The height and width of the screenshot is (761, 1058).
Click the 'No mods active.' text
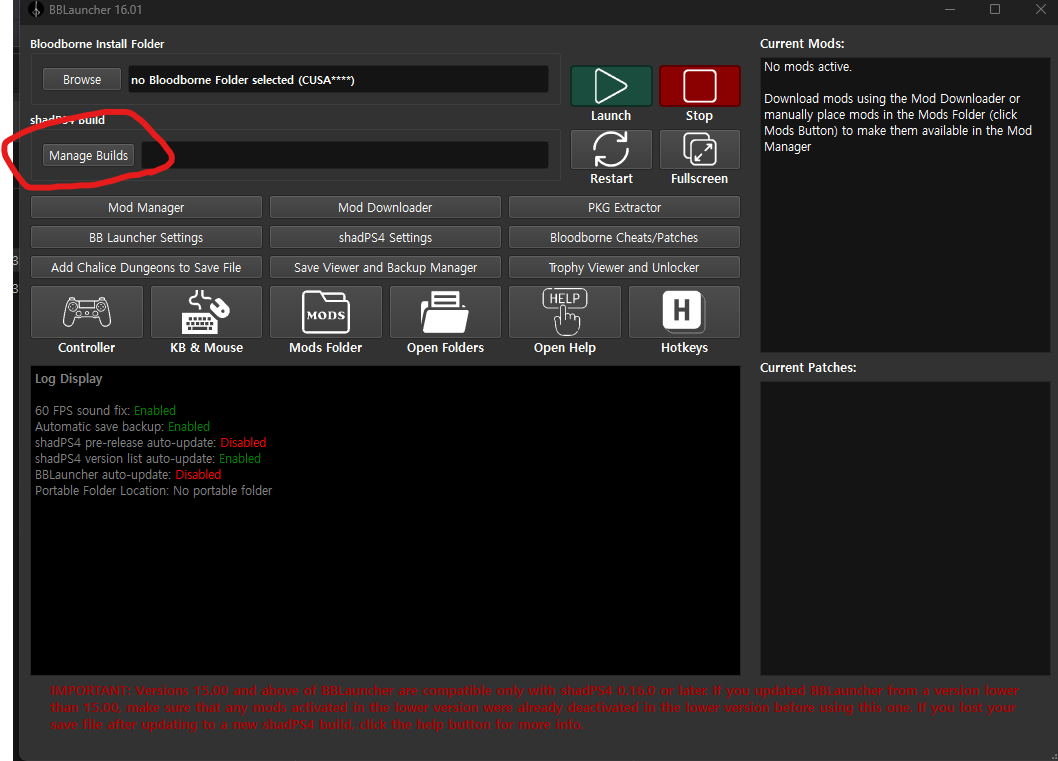pos(808,67)
